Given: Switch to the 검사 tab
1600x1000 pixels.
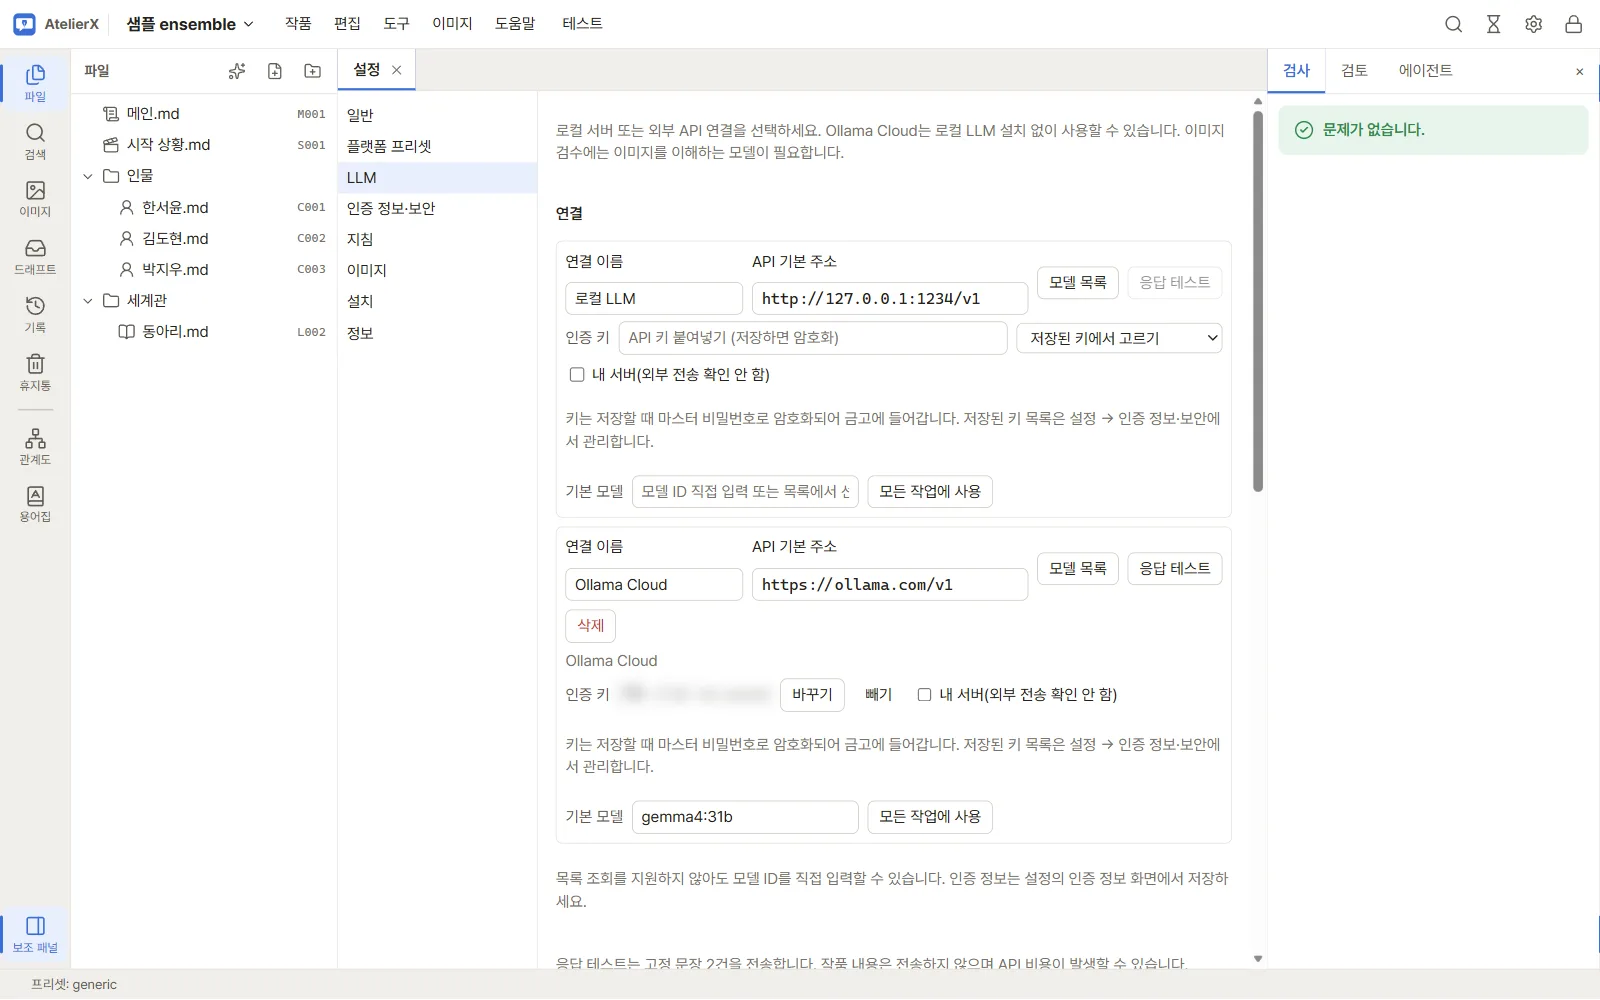Looking at the screenshot, I should point(1296,71).
